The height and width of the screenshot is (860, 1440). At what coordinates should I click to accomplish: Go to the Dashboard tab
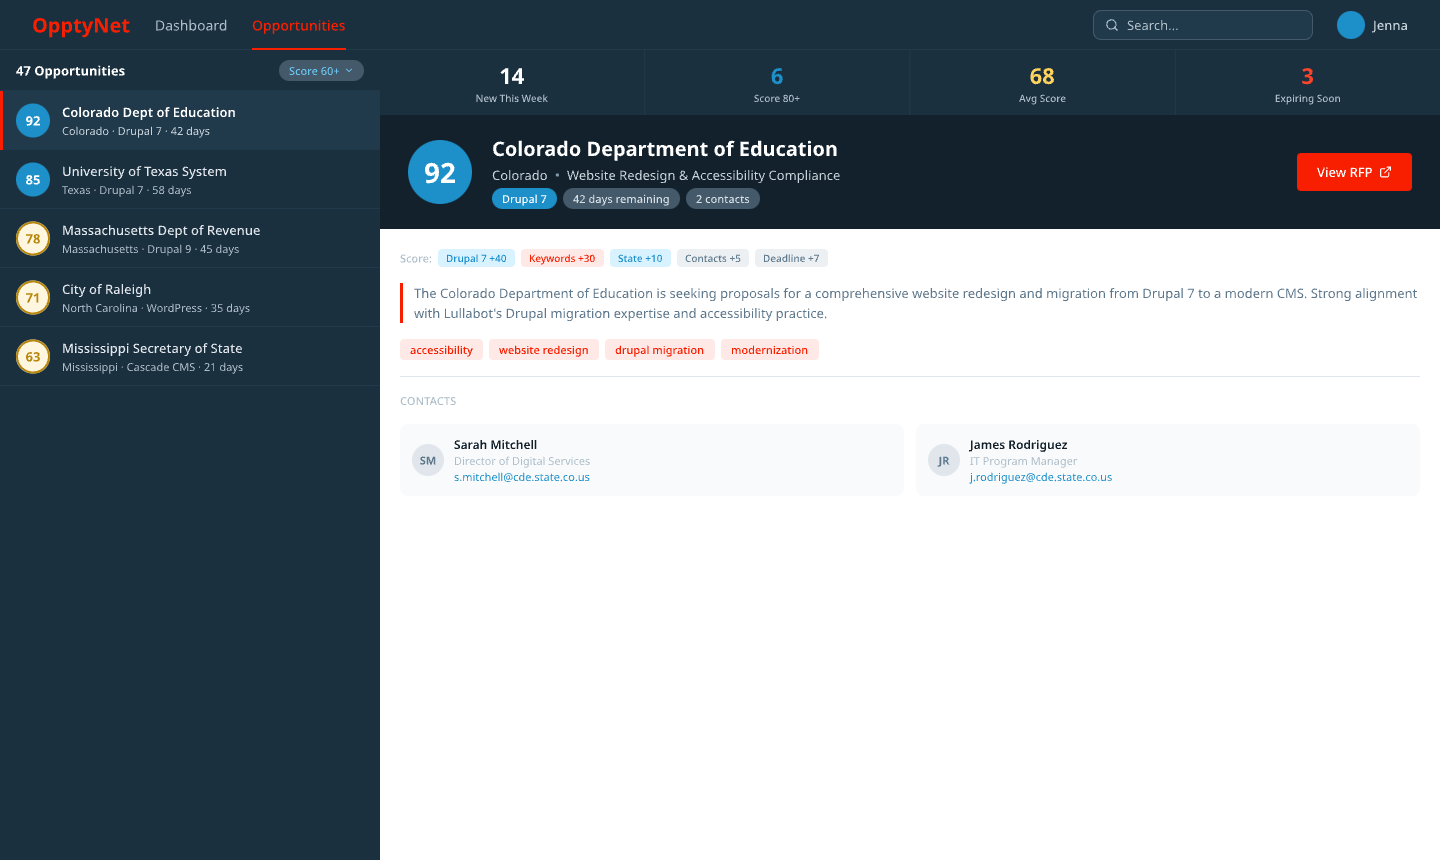pyautogui.click(x=191, y=26)
